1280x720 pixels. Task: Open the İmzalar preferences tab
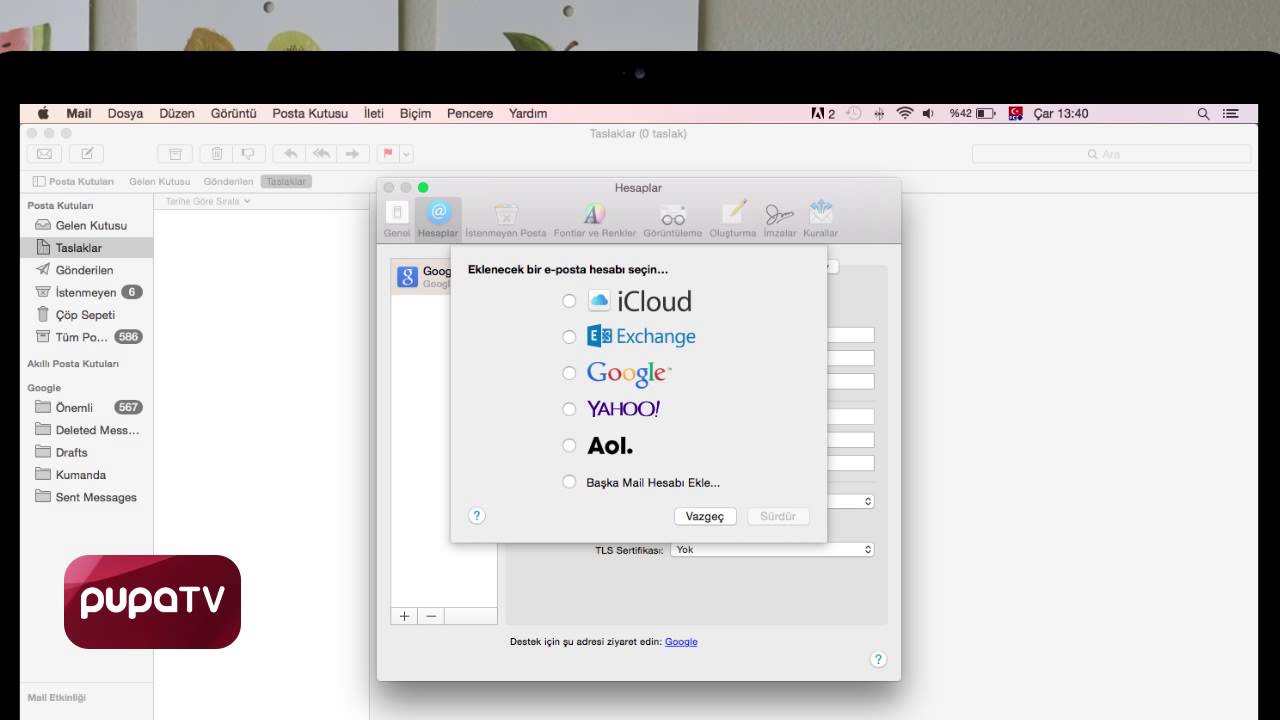click(x=780, y=220)
